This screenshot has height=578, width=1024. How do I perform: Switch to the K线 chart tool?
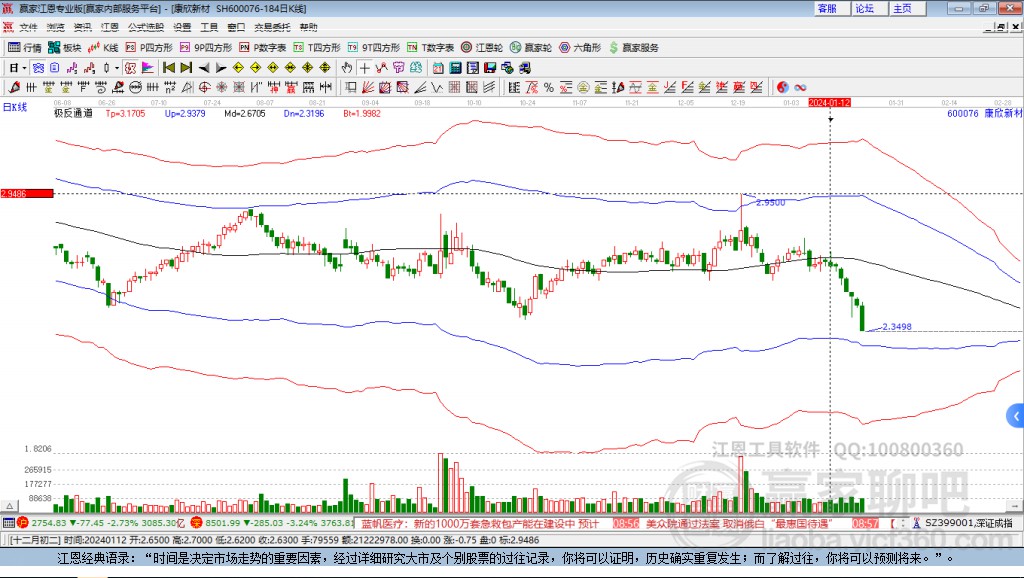pos(103,48)
